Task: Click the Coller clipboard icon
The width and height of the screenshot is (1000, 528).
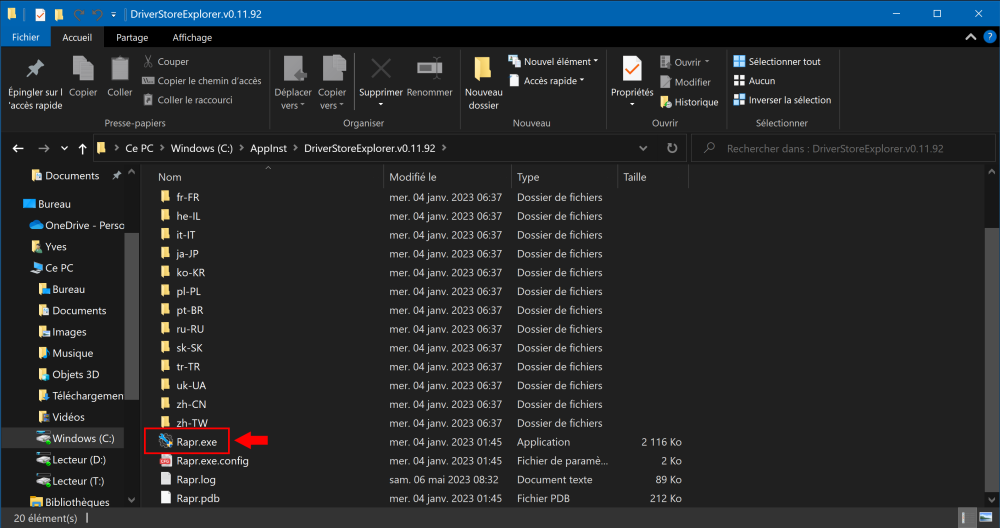Action: click(x=120, y=69)
